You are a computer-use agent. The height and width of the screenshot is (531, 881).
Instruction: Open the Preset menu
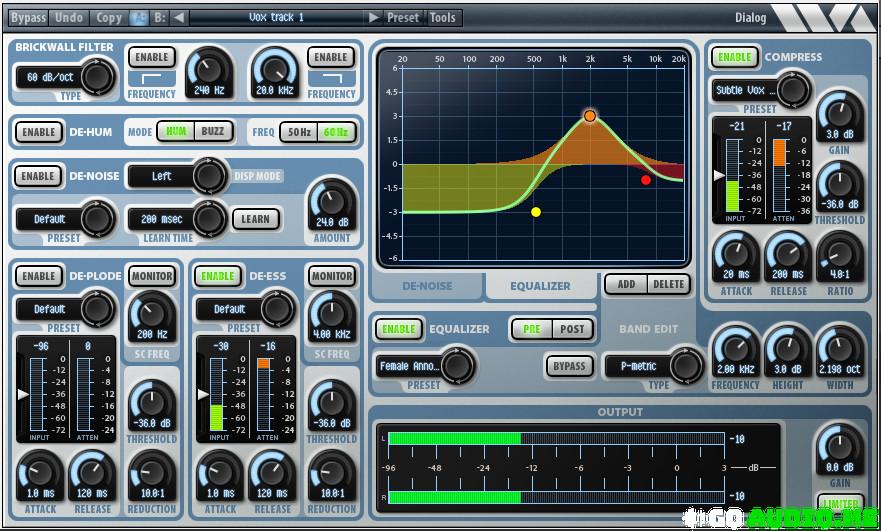[403, 17]
